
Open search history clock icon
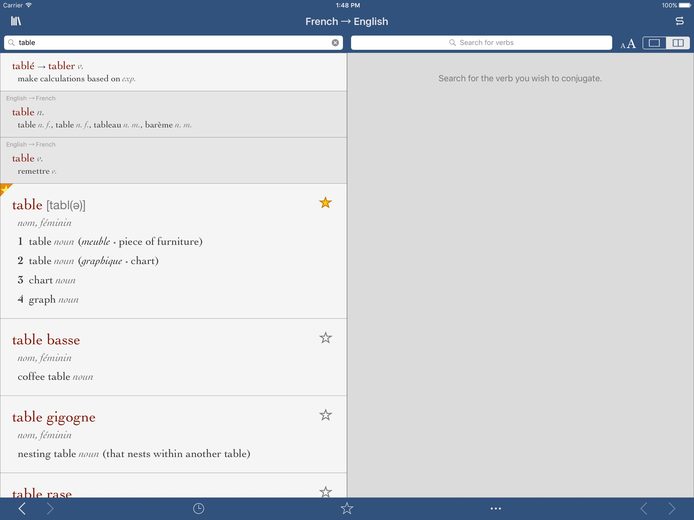[198, 508]
